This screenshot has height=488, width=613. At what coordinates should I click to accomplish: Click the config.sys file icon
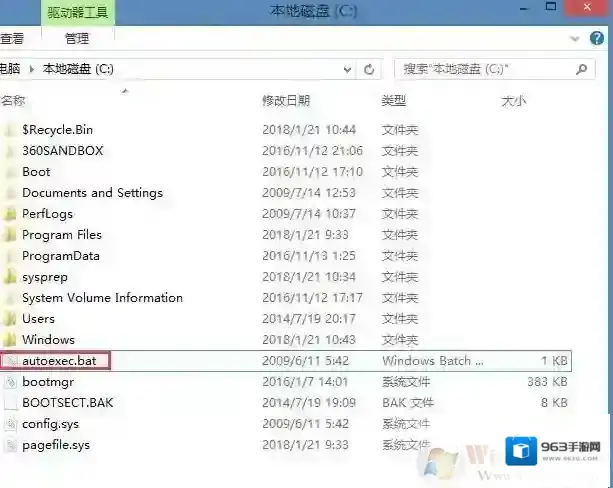coord(9,424)
